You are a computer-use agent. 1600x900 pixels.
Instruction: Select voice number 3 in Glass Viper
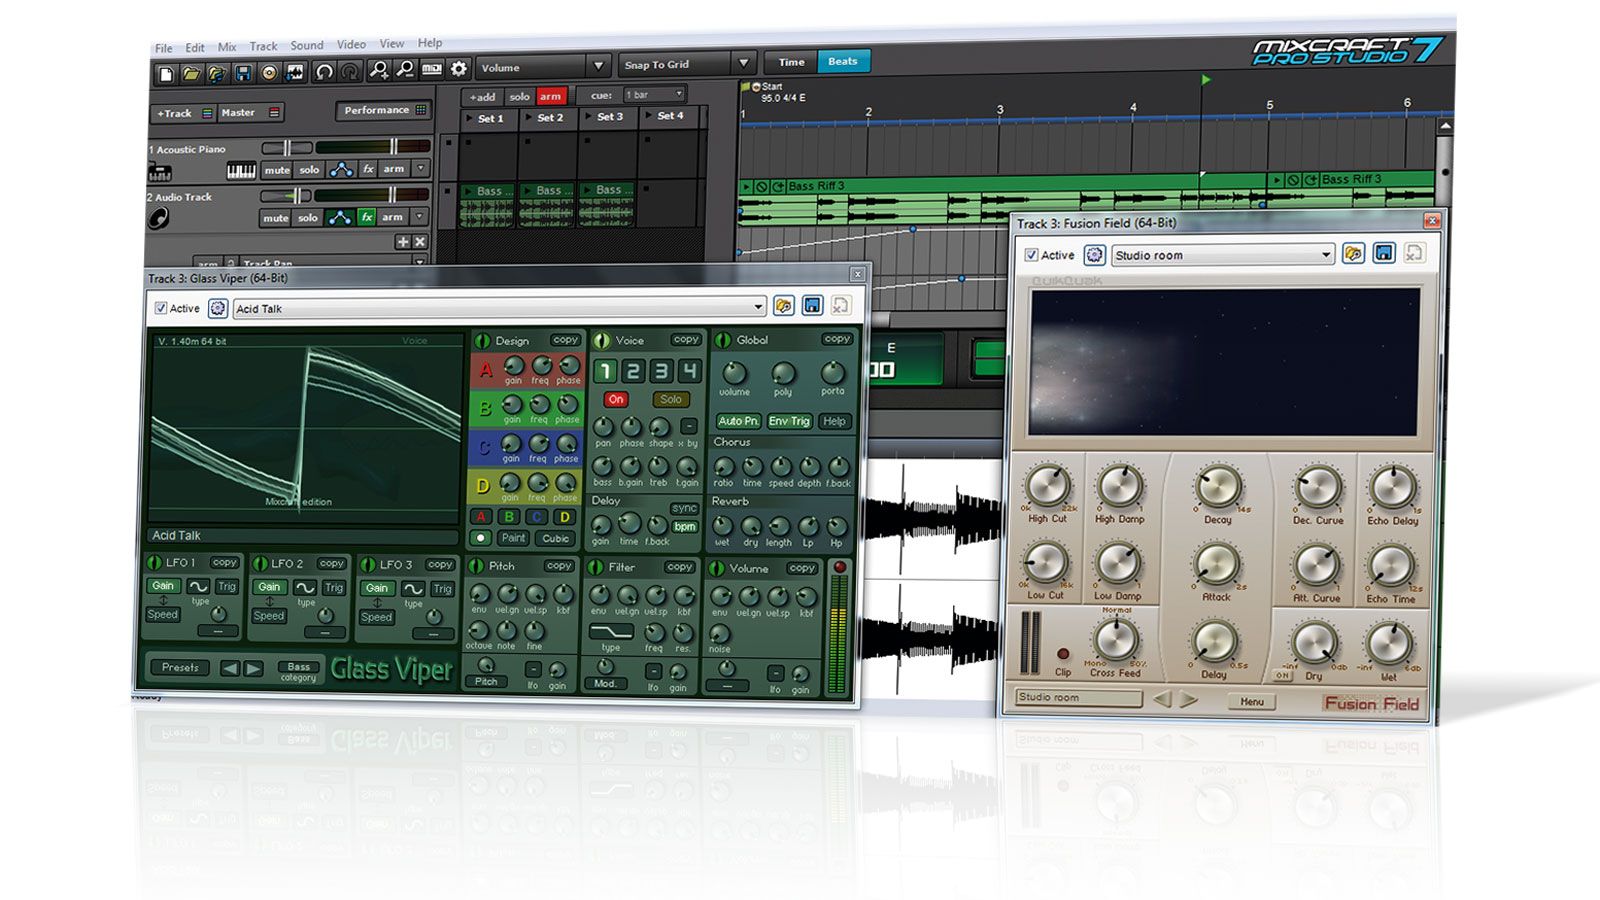pyautogui.click(x=660, y=372)
